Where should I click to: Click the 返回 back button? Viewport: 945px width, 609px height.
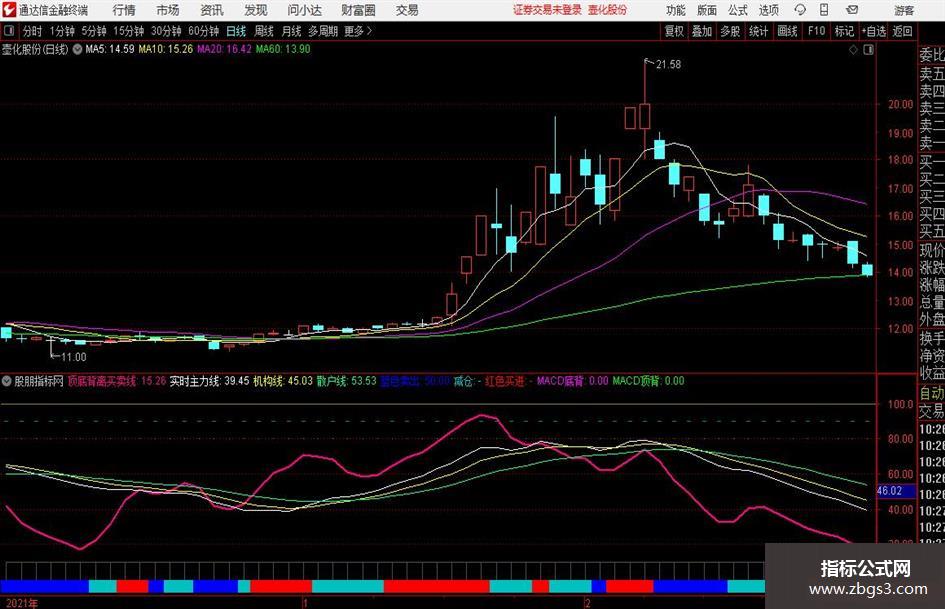pos(902,31)
